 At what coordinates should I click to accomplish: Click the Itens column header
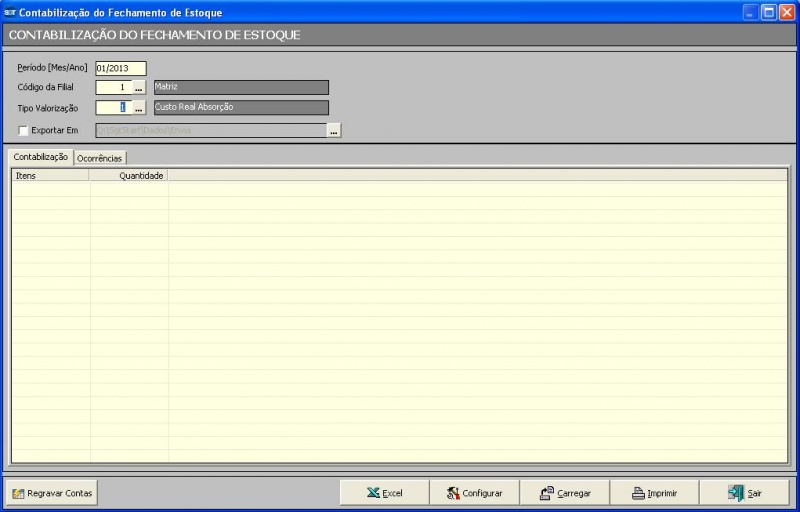(x=50, y=175)
